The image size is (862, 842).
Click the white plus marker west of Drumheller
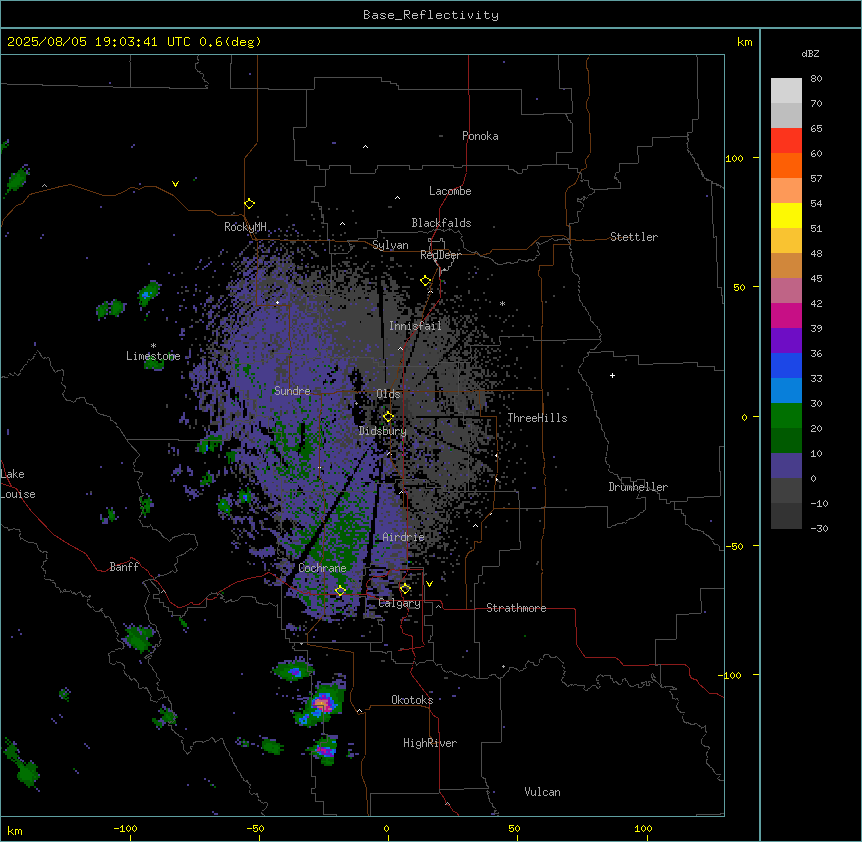[612, 375]
